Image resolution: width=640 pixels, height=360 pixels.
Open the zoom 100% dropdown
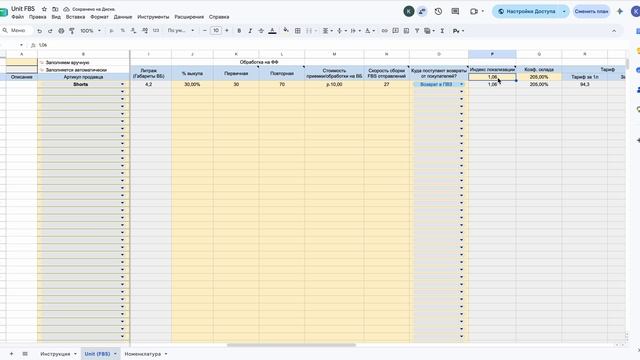(90, 31)
